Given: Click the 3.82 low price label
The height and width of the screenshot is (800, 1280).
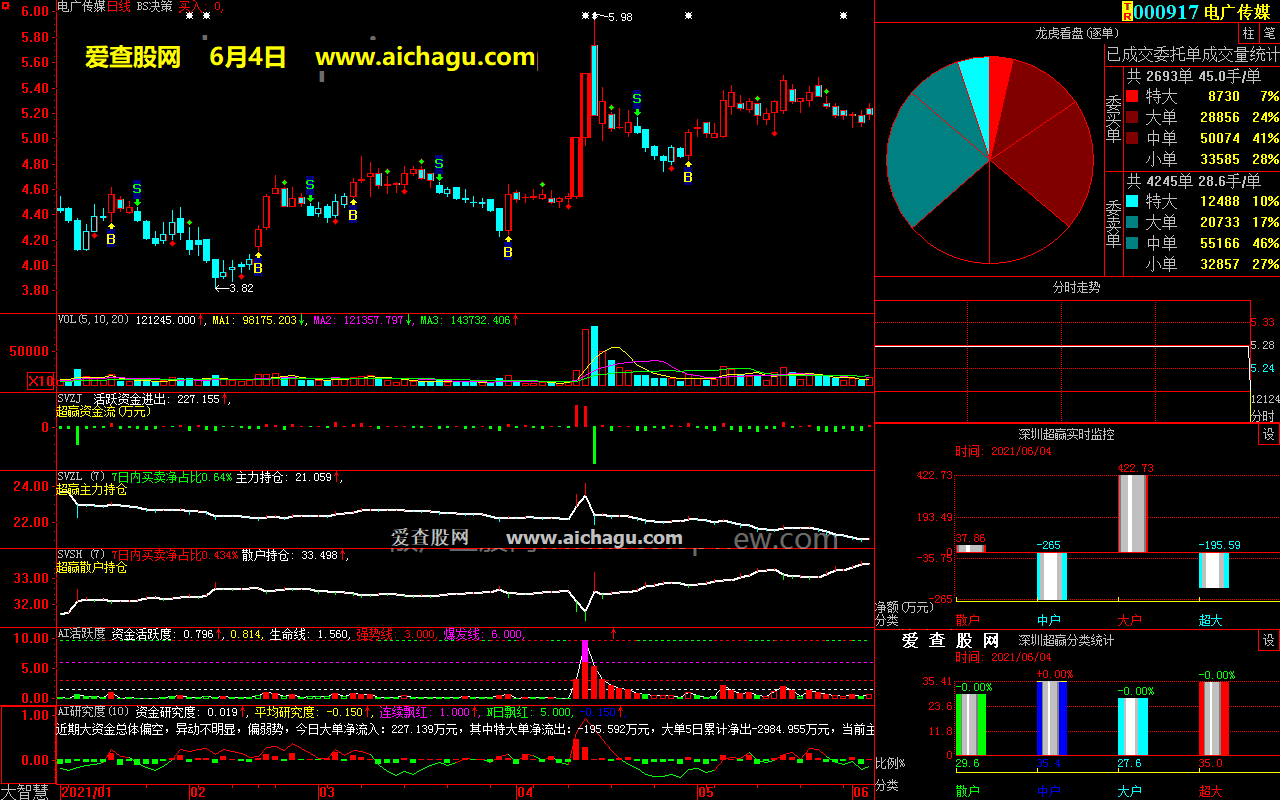Looking at the screenshot, I should tap(240, 288).
